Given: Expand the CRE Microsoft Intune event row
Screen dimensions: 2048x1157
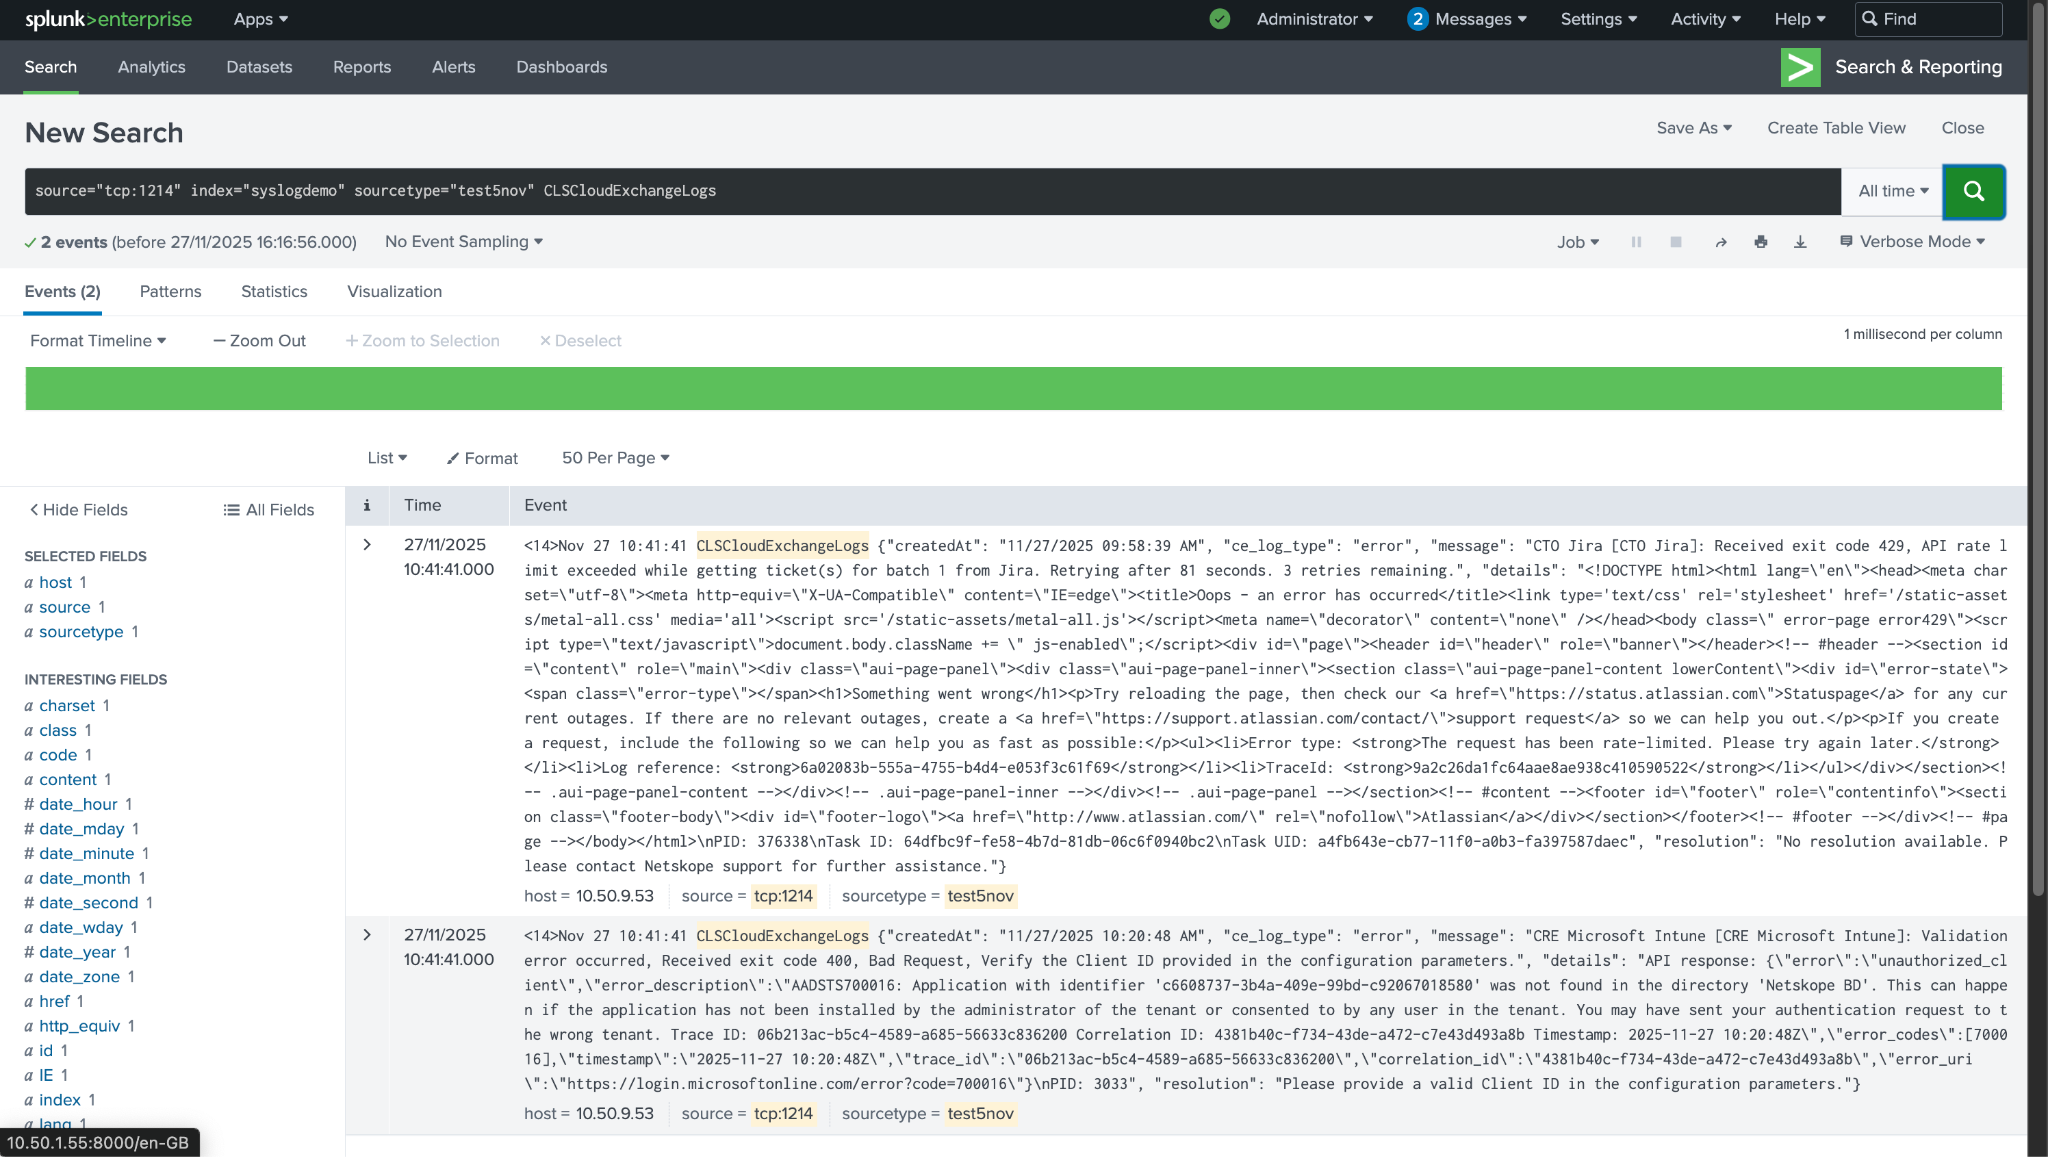Looking at the screenshot, I should pyautogui.click(x=367, y=935).
